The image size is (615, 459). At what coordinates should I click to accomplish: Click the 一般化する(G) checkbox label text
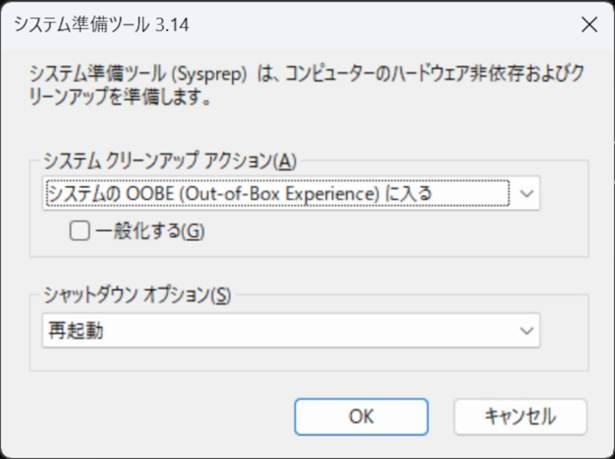pos(150,231)
